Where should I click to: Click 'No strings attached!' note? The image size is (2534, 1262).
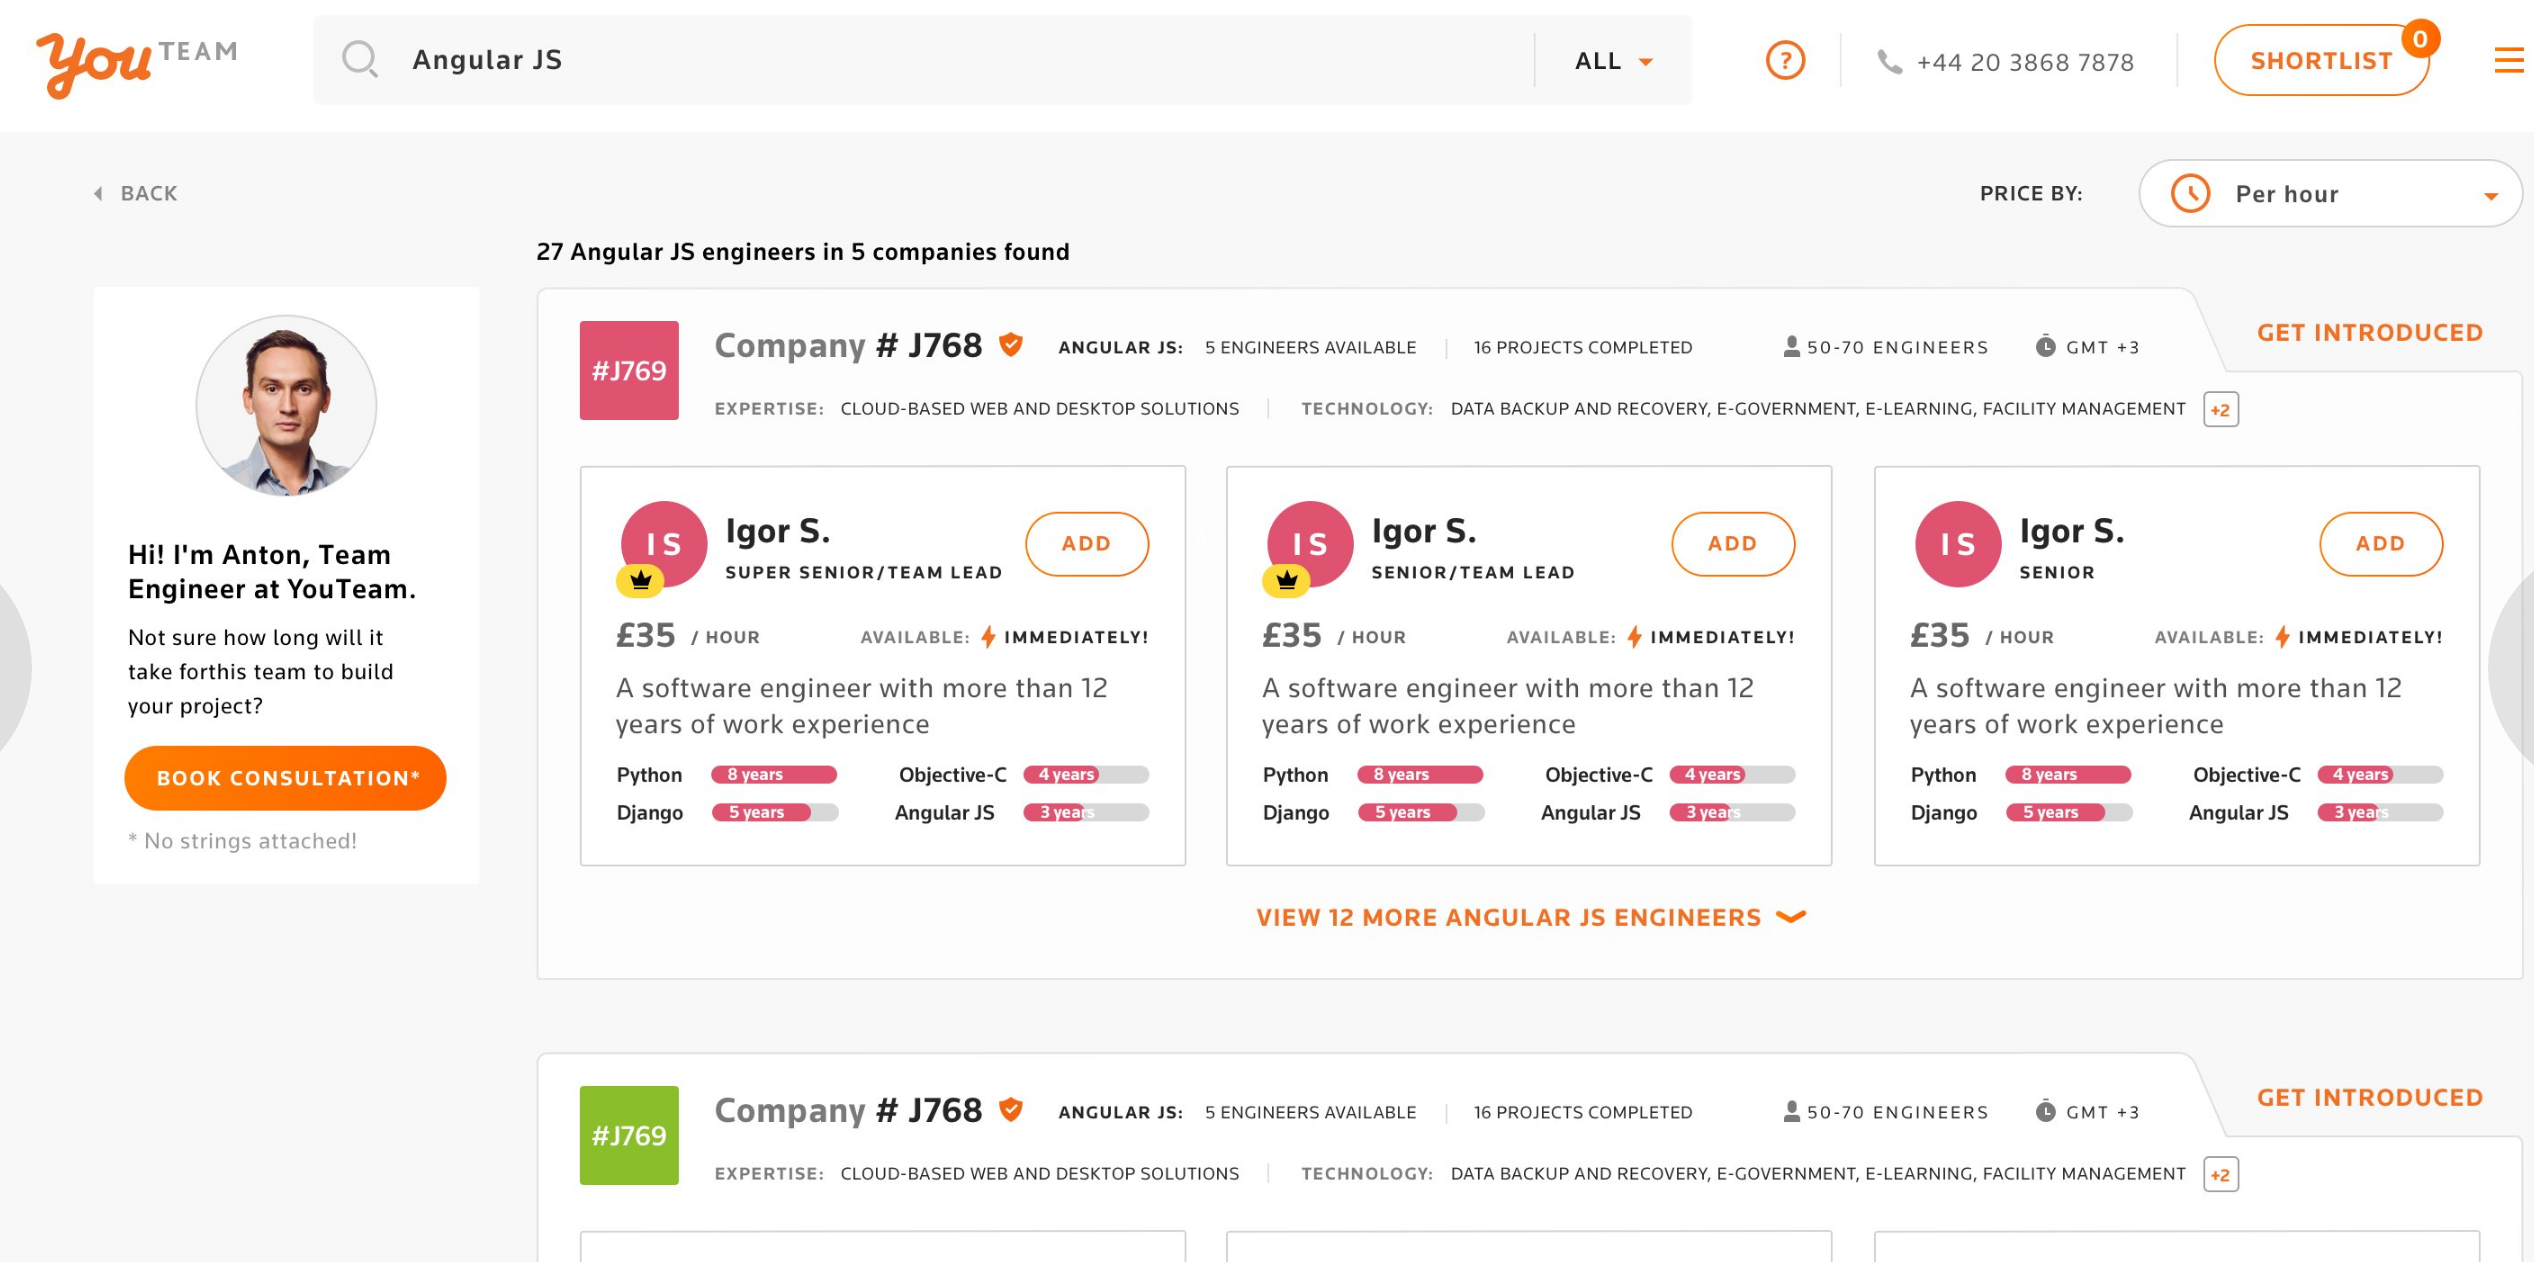(x=242, y=841)
